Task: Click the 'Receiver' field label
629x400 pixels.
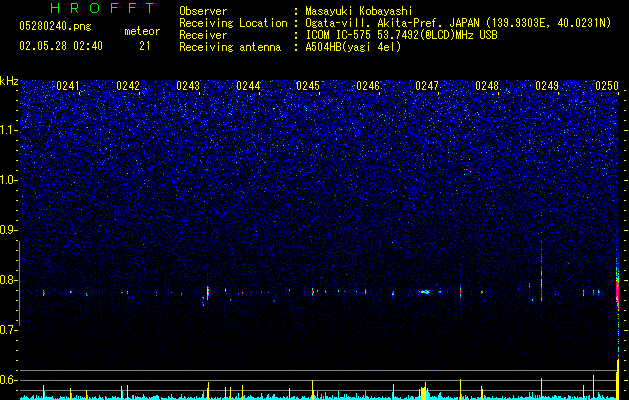Action: [x=203, y=35]
